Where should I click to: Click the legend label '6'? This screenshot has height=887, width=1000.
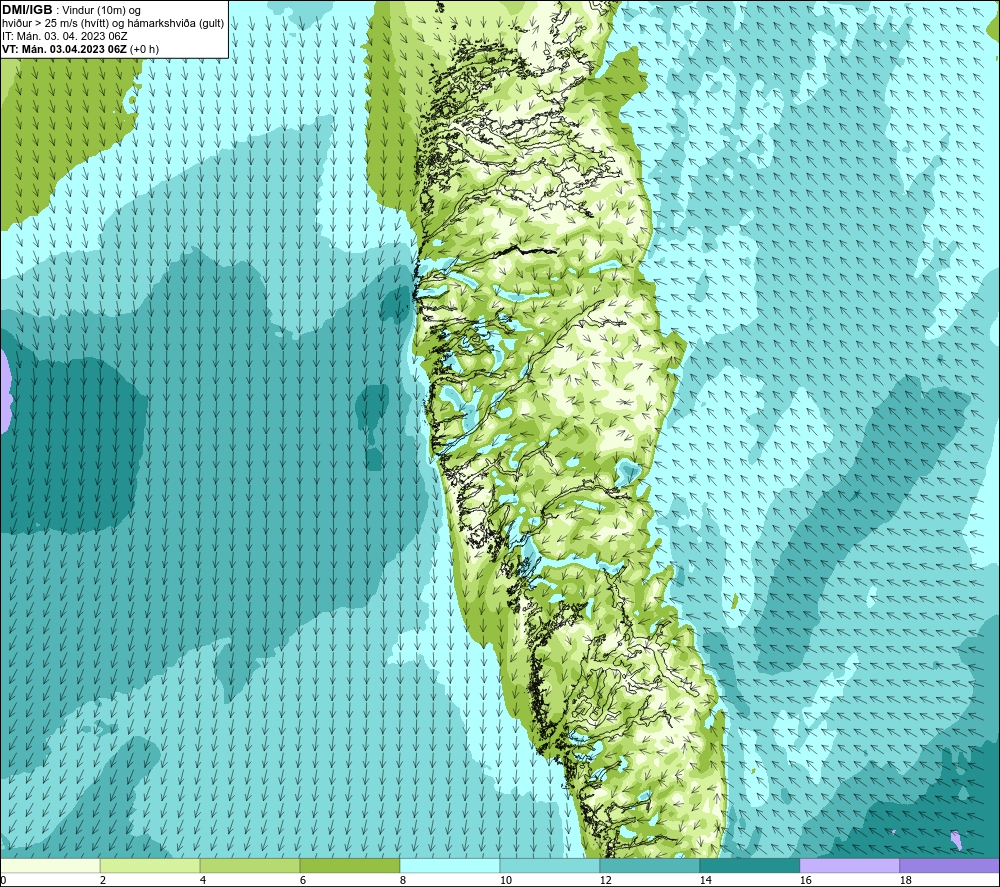tap(303, 880)
